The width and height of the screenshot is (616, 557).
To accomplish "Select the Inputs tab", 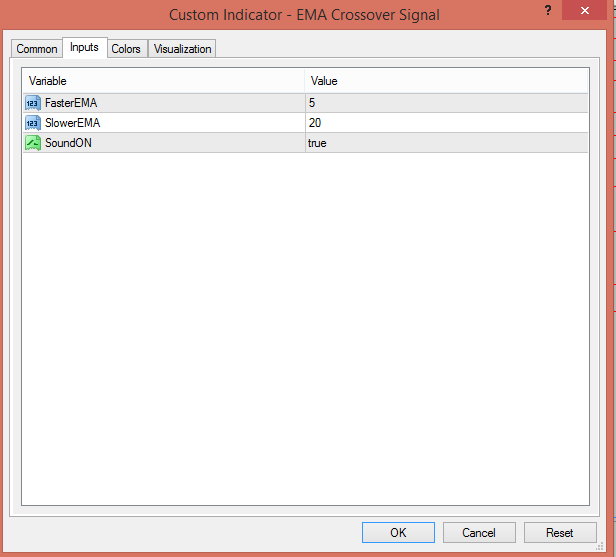I will (84, 48).
